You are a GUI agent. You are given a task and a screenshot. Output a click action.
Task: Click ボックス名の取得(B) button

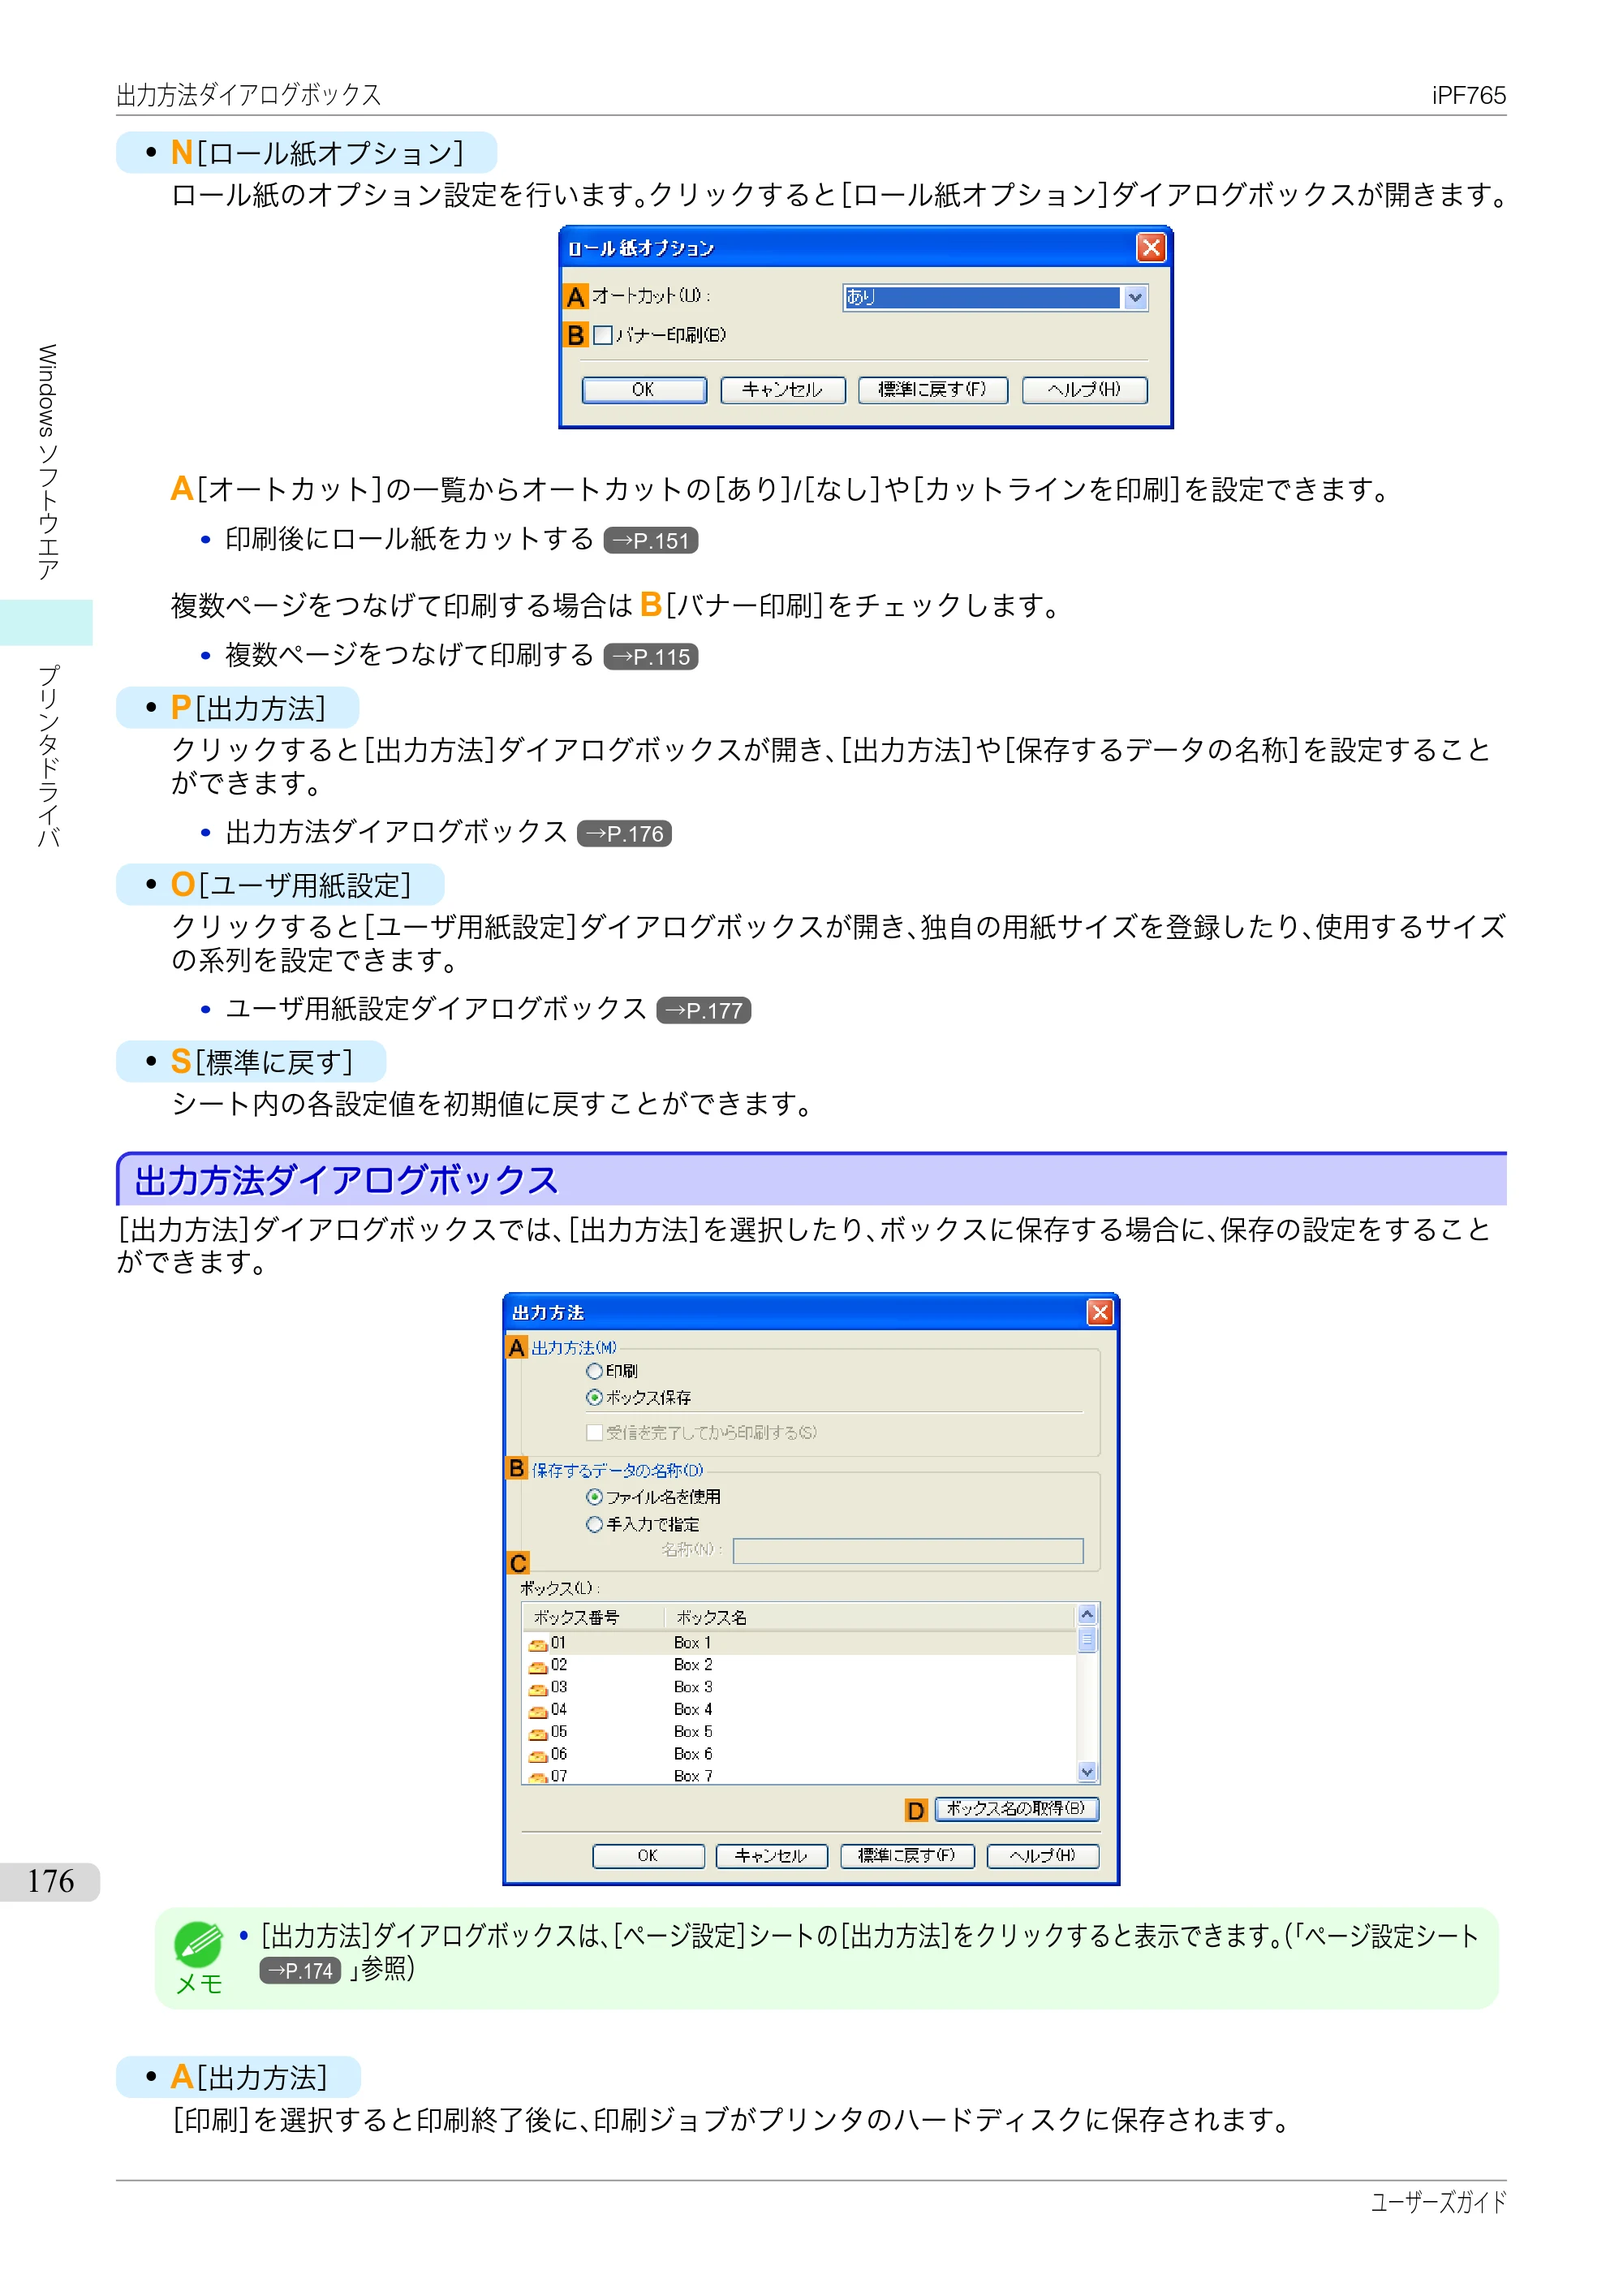tap(1016, 1810)
